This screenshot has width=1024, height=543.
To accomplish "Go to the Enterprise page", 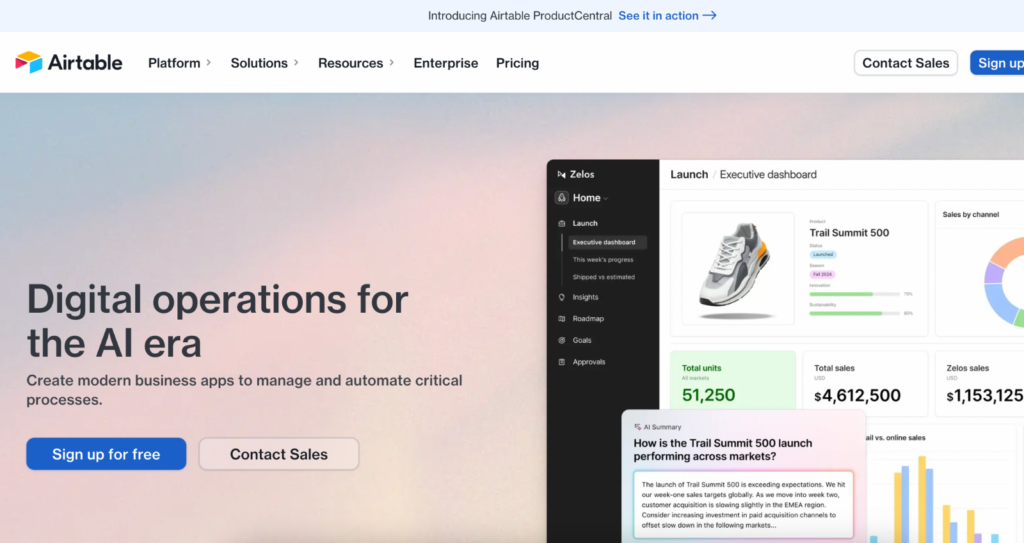I will 445,63.
